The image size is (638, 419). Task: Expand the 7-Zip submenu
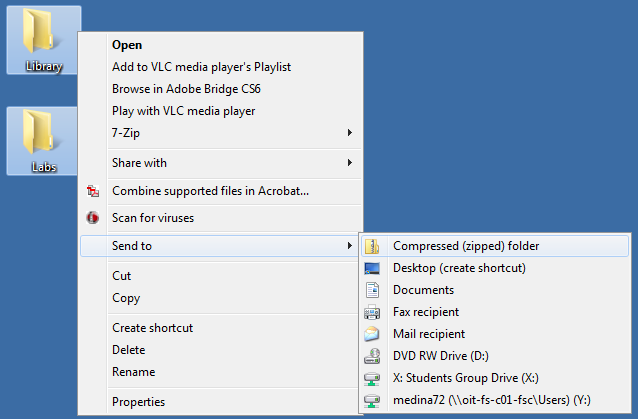[x=349, y=133]
